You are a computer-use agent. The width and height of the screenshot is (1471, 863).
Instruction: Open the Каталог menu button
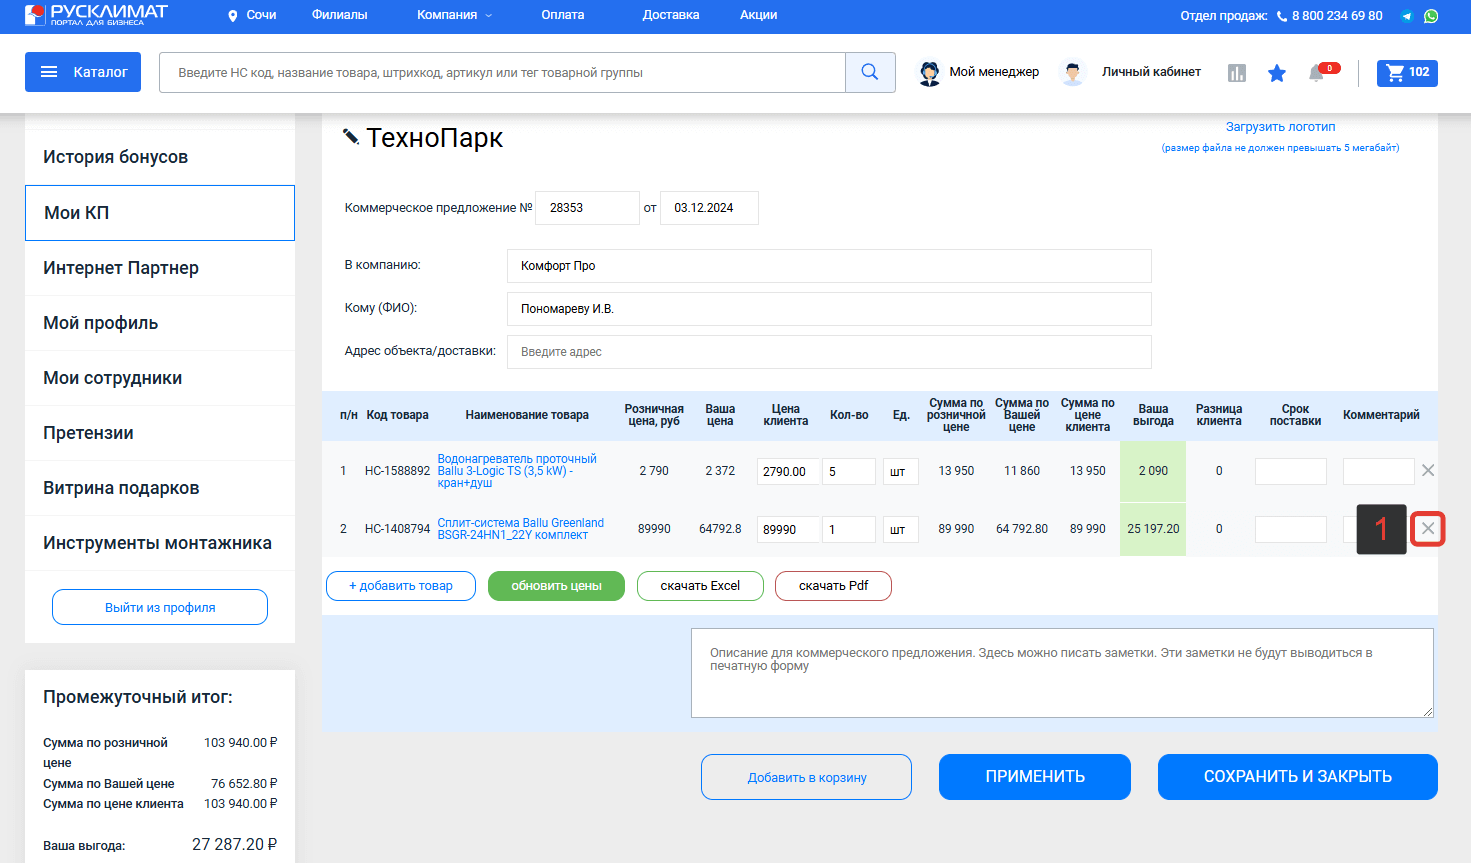click(x=83, y=72)
